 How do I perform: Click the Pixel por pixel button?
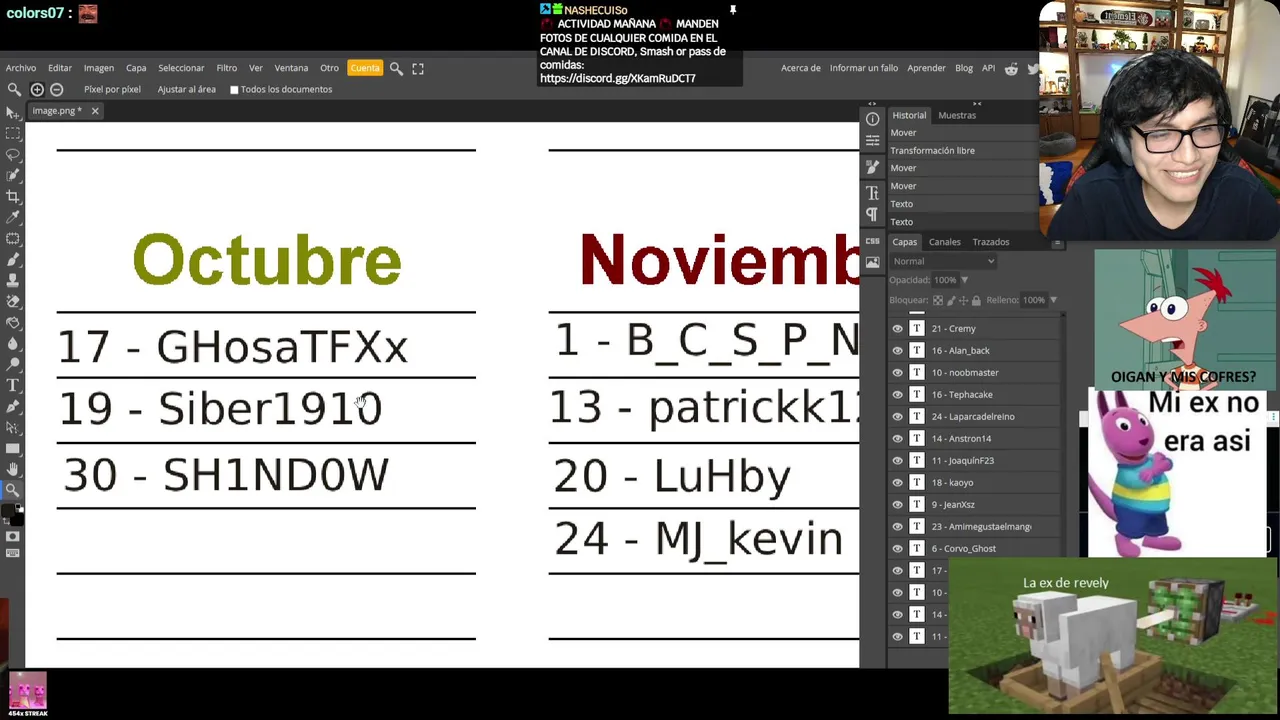[x=112, y=89]
